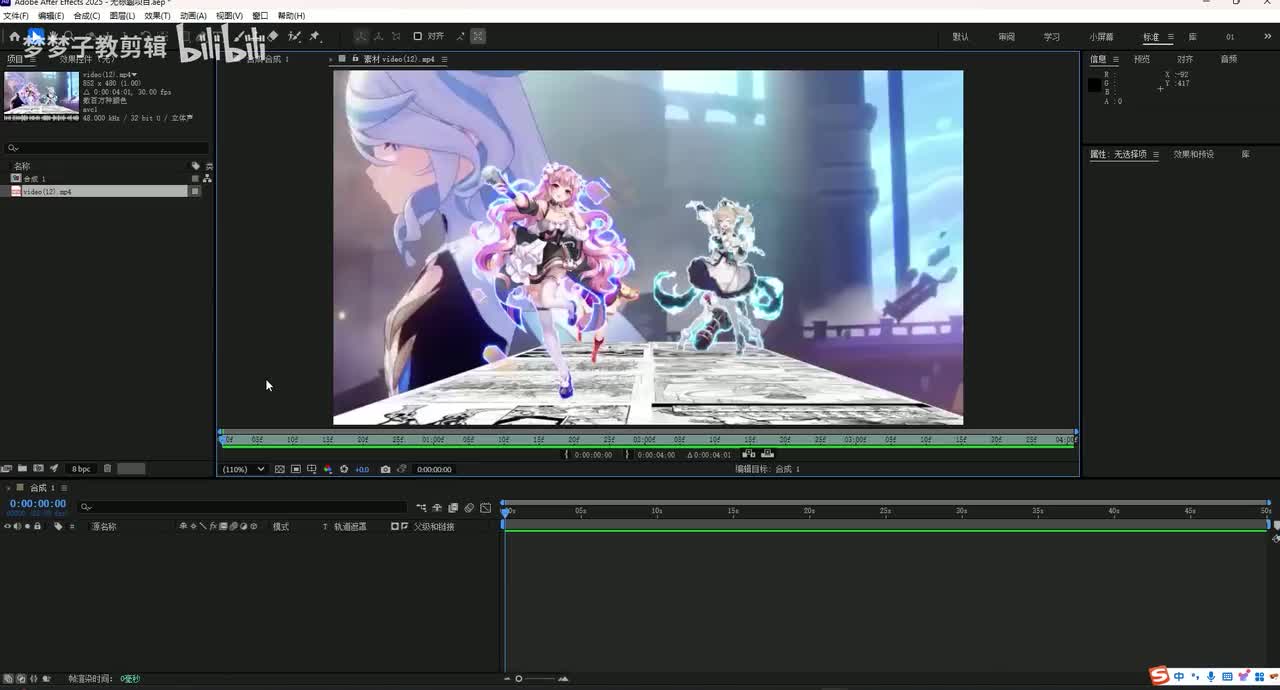
Task: Switch to the 审阅 workspace
Action: click(x=1006, y=37)
